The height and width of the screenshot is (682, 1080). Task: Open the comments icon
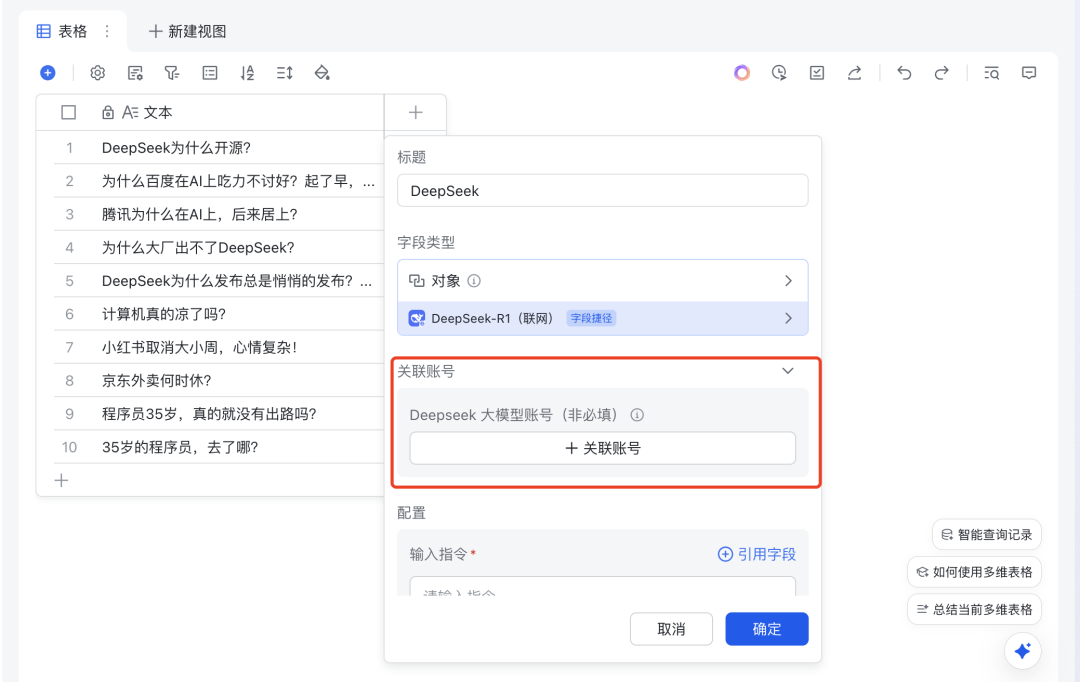coord(1029,72)
